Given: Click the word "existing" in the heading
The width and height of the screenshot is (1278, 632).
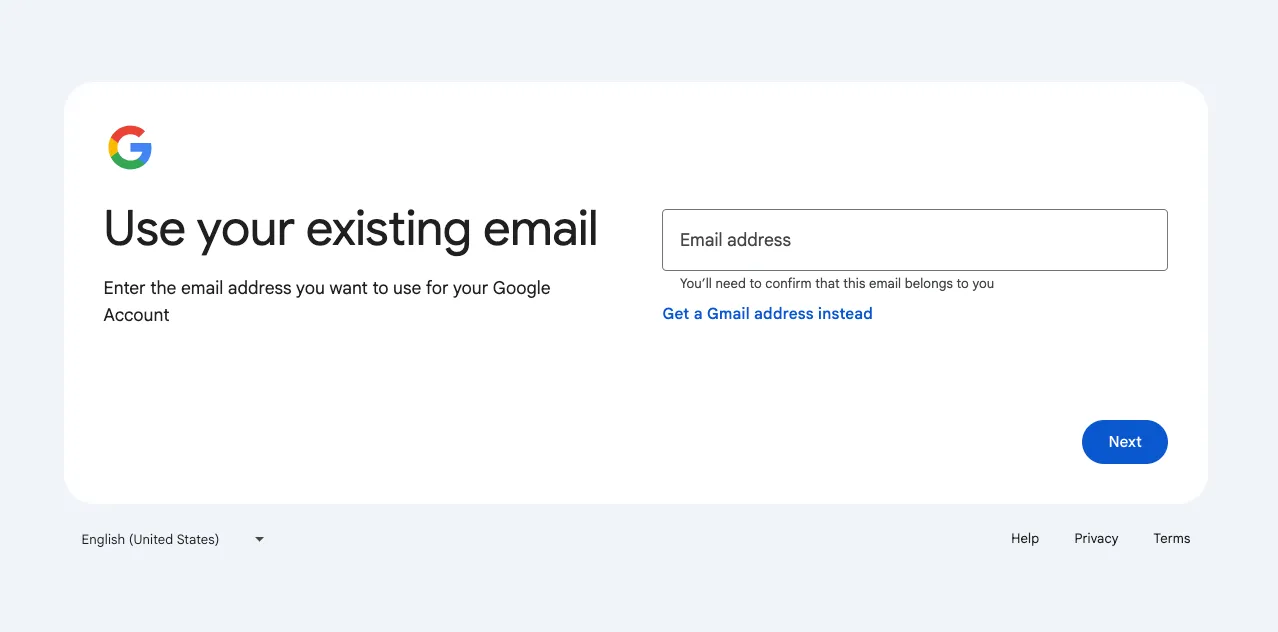Looking at the screenshot, I should 388,230.
